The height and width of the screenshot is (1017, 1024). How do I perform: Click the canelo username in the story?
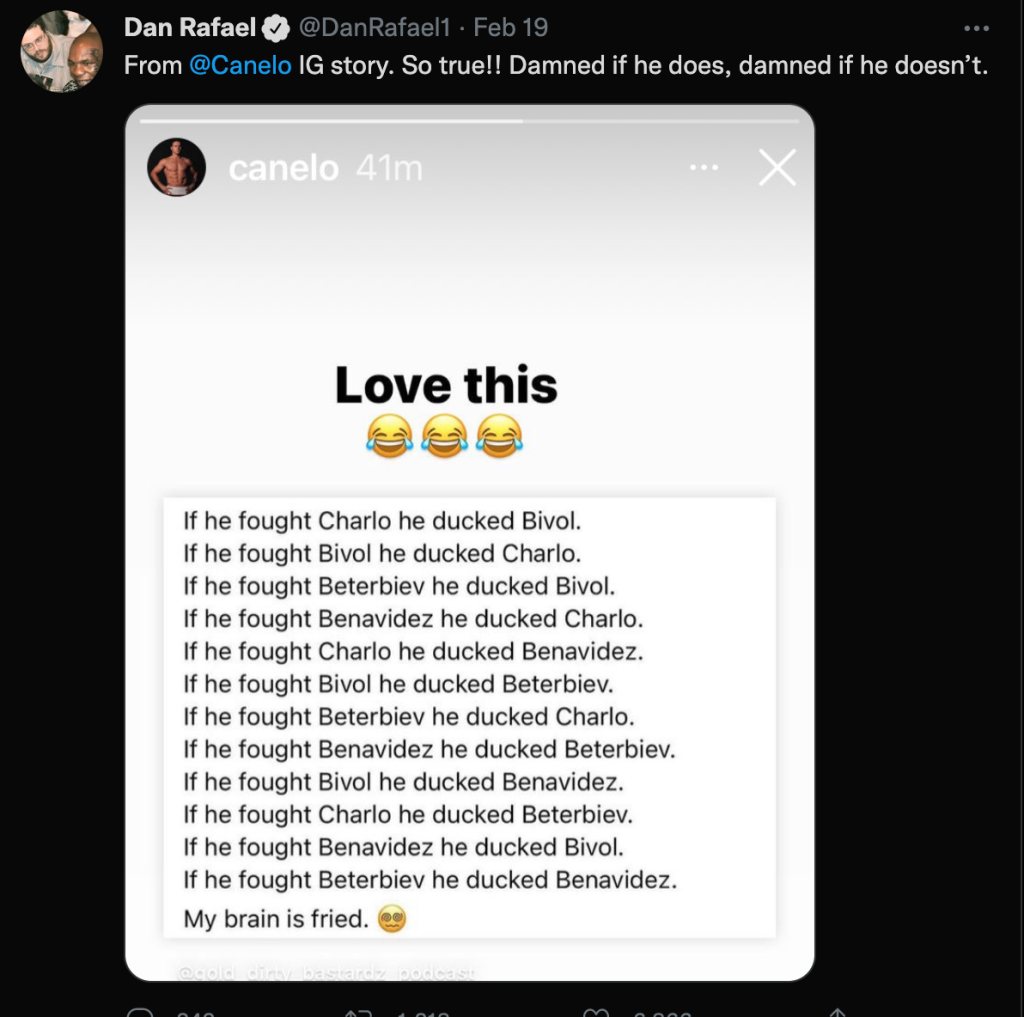(283, 169)
